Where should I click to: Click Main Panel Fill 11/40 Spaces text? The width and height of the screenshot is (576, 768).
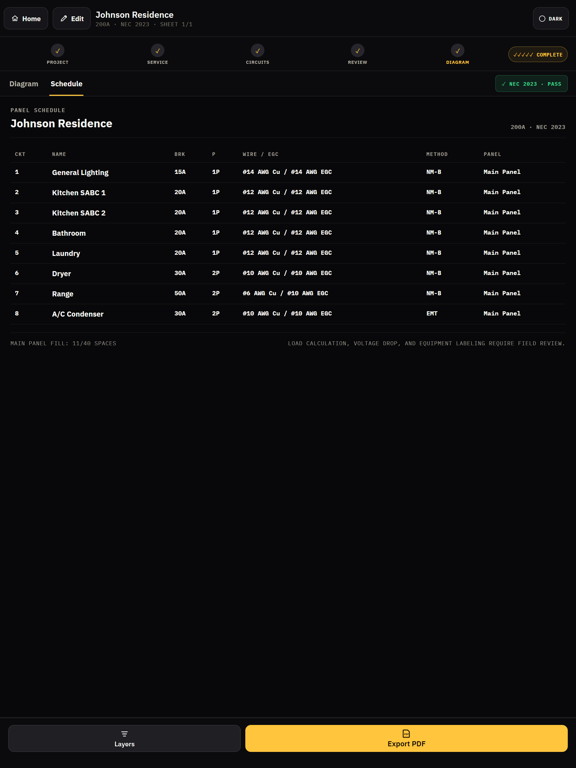pos(63,343)
